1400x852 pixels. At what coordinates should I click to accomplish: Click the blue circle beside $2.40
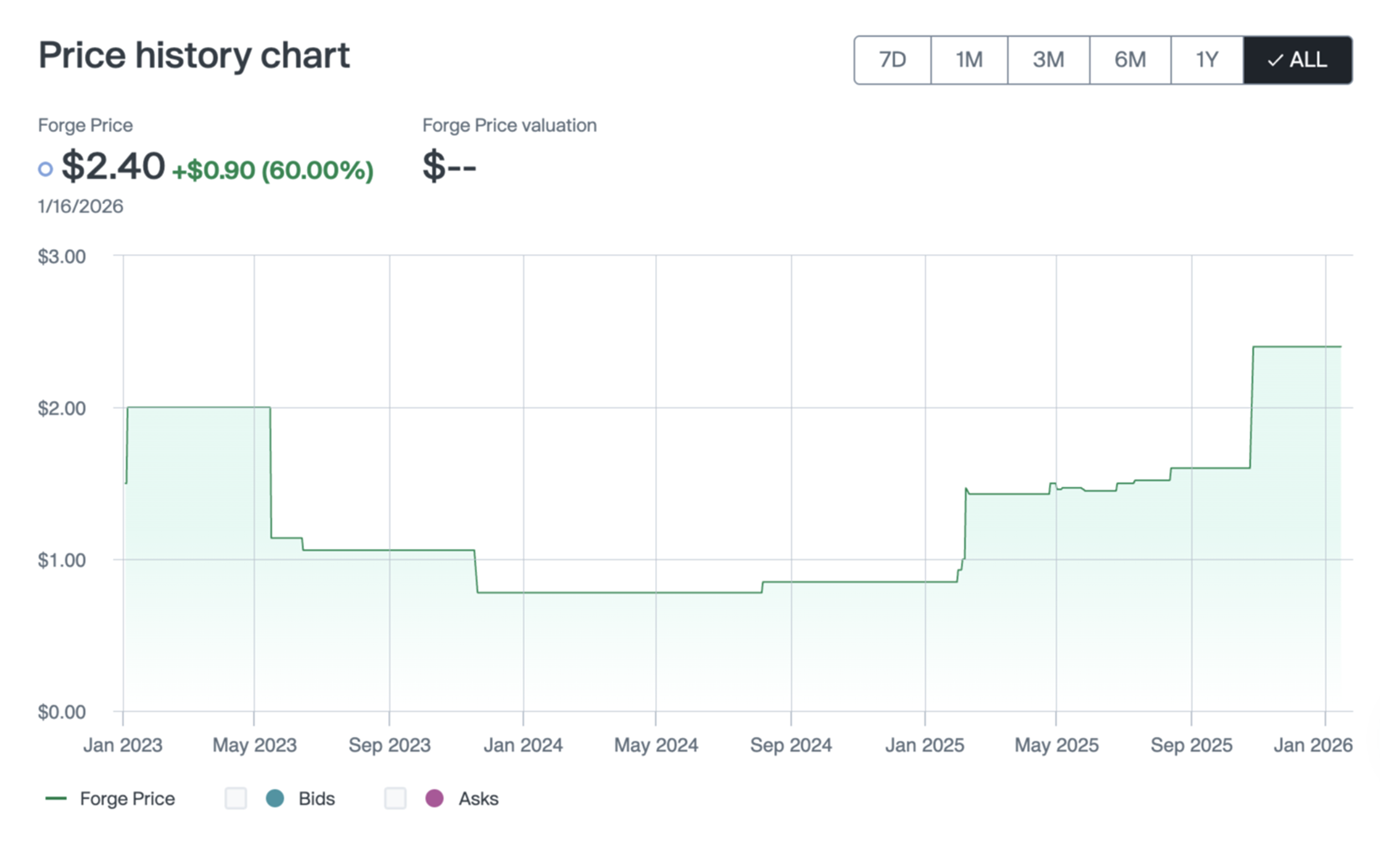(x=45, y=169)
